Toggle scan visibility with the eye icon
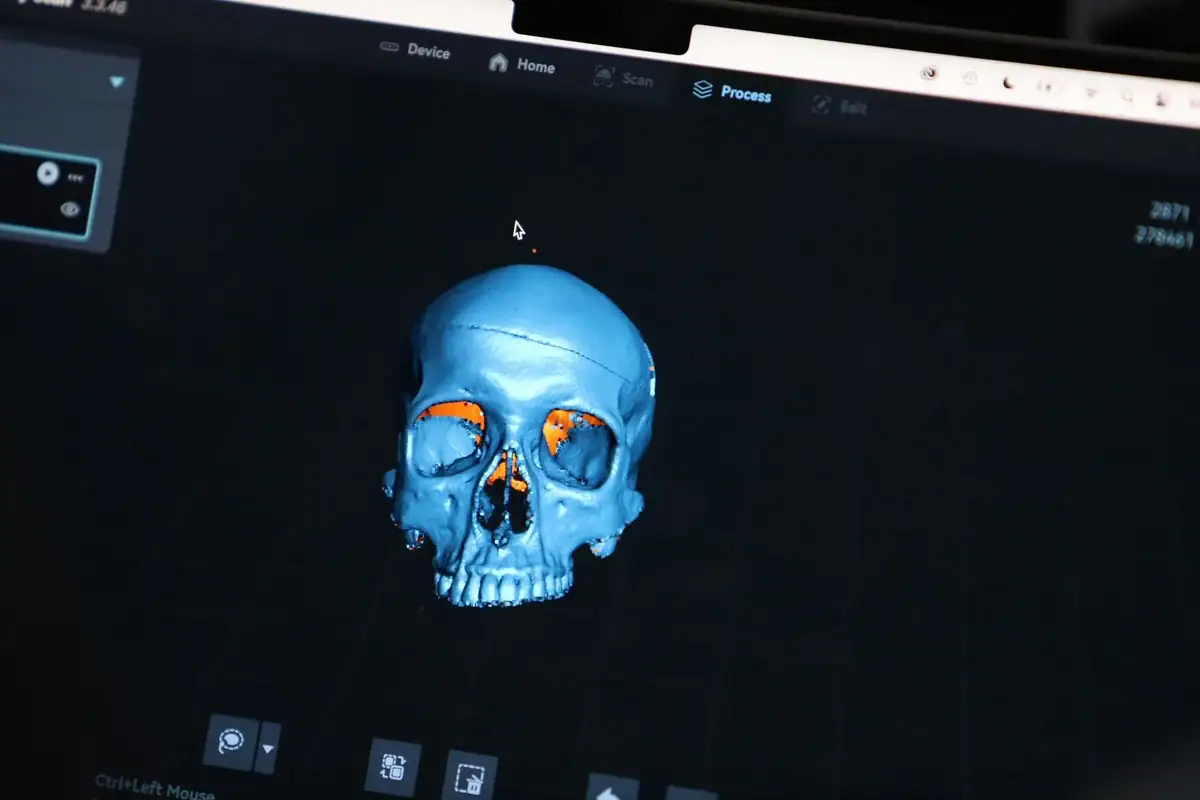The image size is (1200, 800). [x=70, y=209]
